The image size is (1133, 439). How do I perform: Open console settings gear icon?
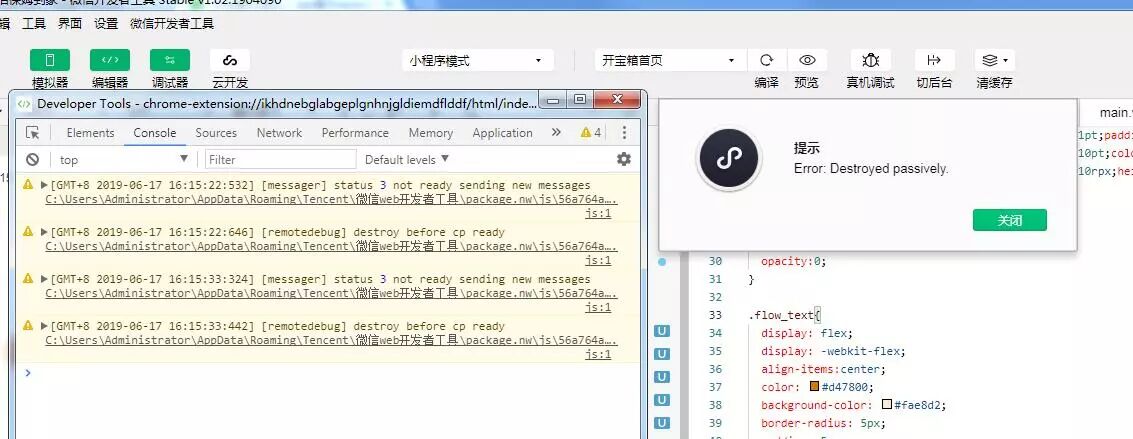point(624,160)
